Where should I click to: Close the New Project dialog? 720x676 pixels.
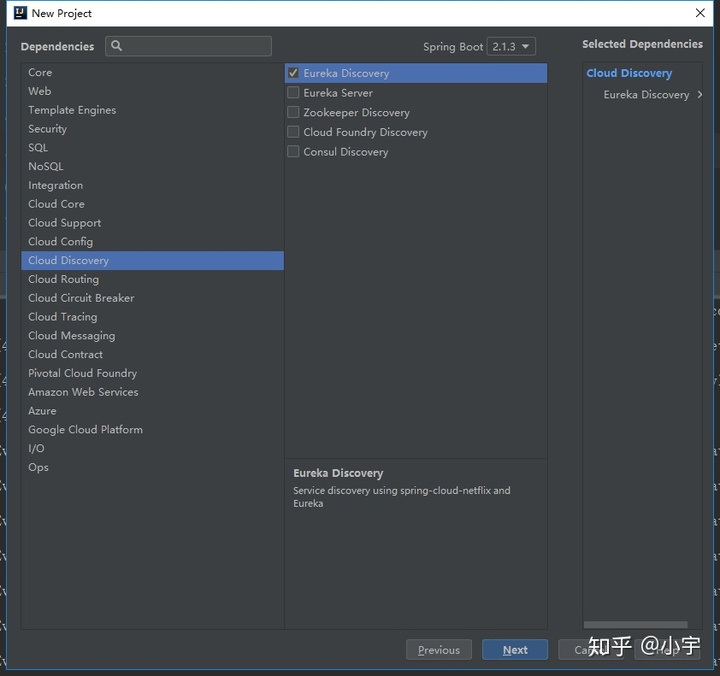pyautogui.click(x=700, y=13)
